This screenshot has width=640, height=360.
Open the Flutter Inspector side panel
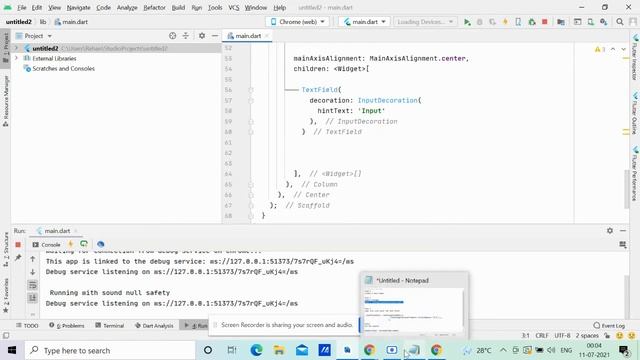coord(635,57)
